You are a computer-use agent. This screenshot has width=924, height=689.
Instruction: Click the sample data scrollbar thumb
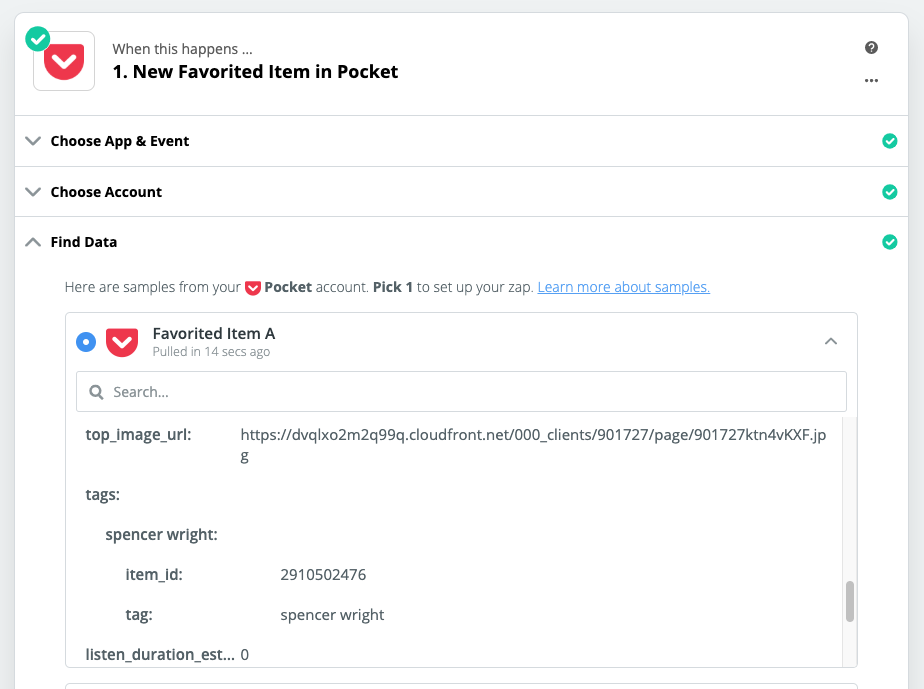850,601
